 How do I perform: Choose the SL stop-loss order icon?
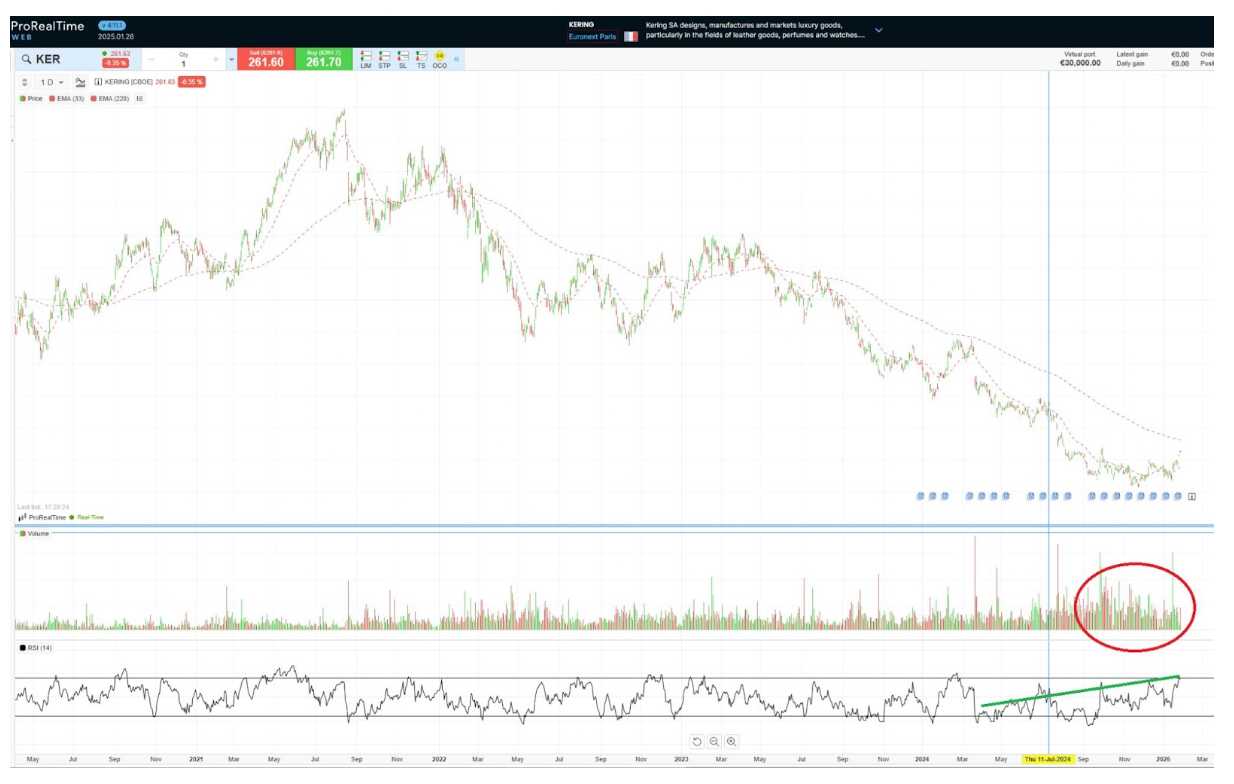(403, 58)
